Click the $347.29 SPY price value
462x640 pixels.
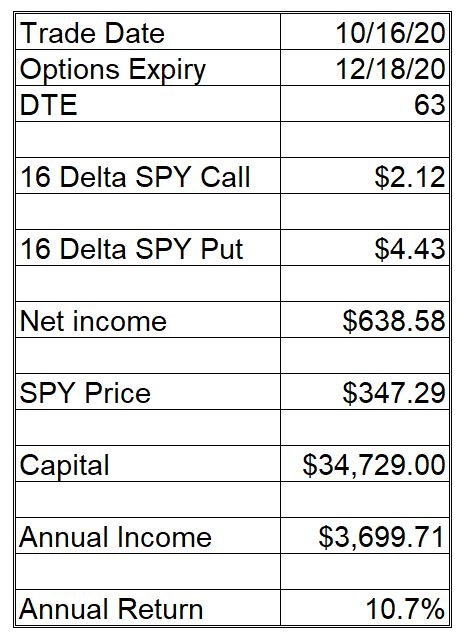coord(365,392)
